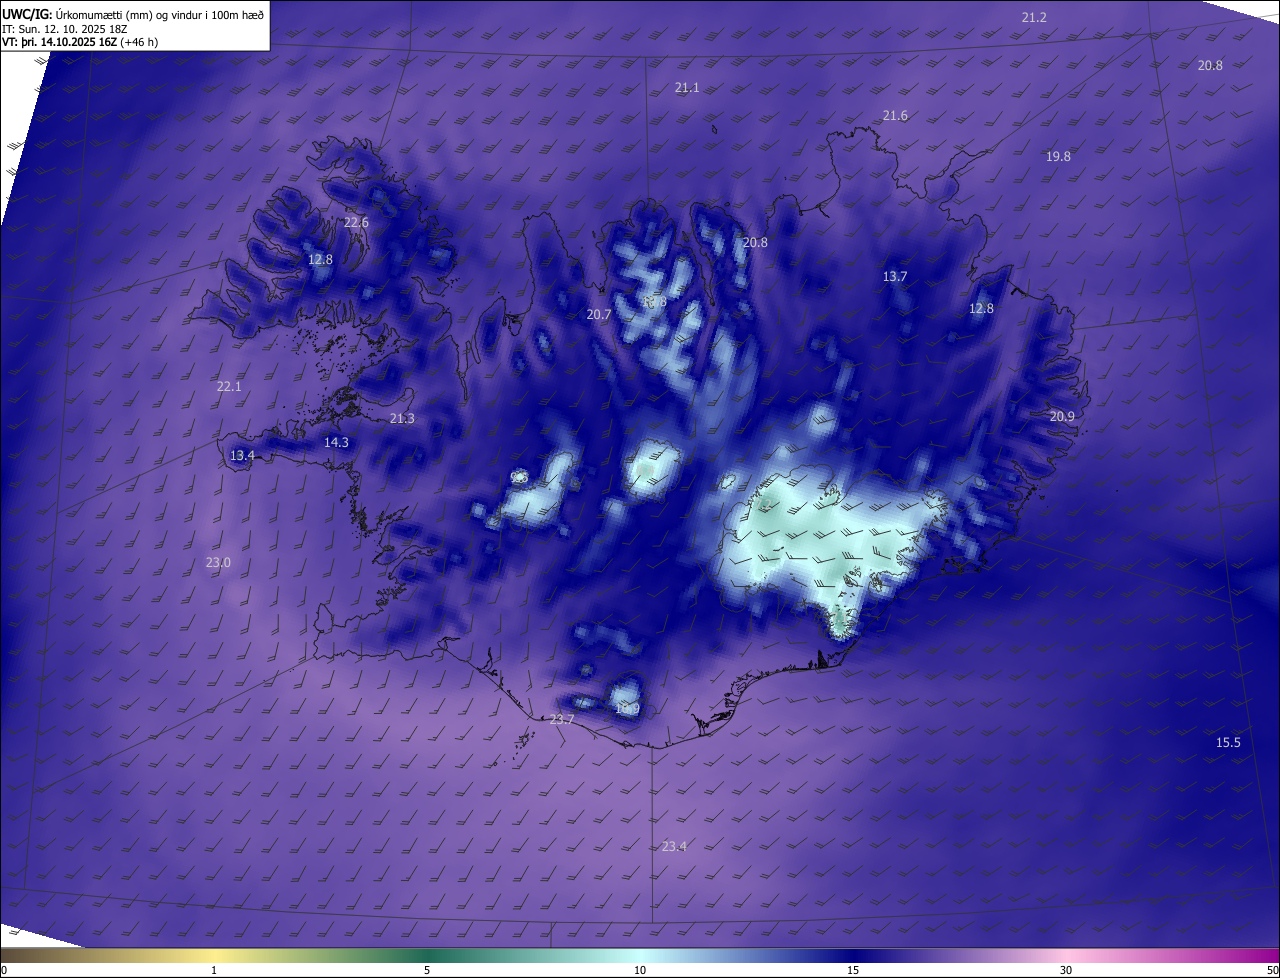Select the initial time line 'IT: Sun. 12. 10. 2025 18Z'

(64, 29)
